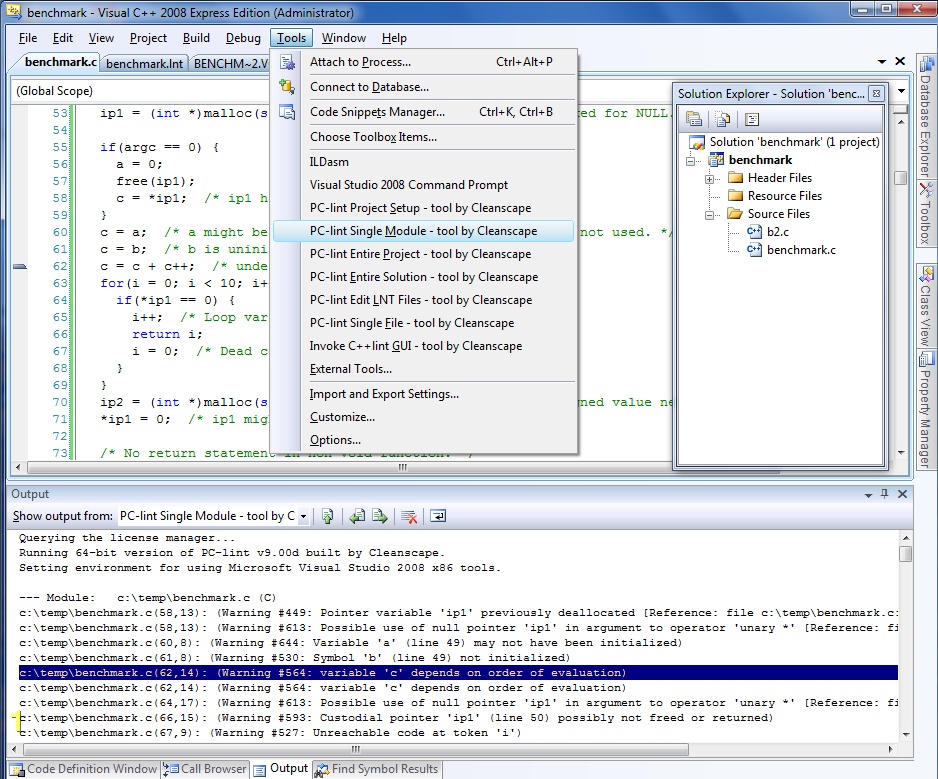
Task: Choose PC-lint Single File menu entry
Action: pos(424,323)
